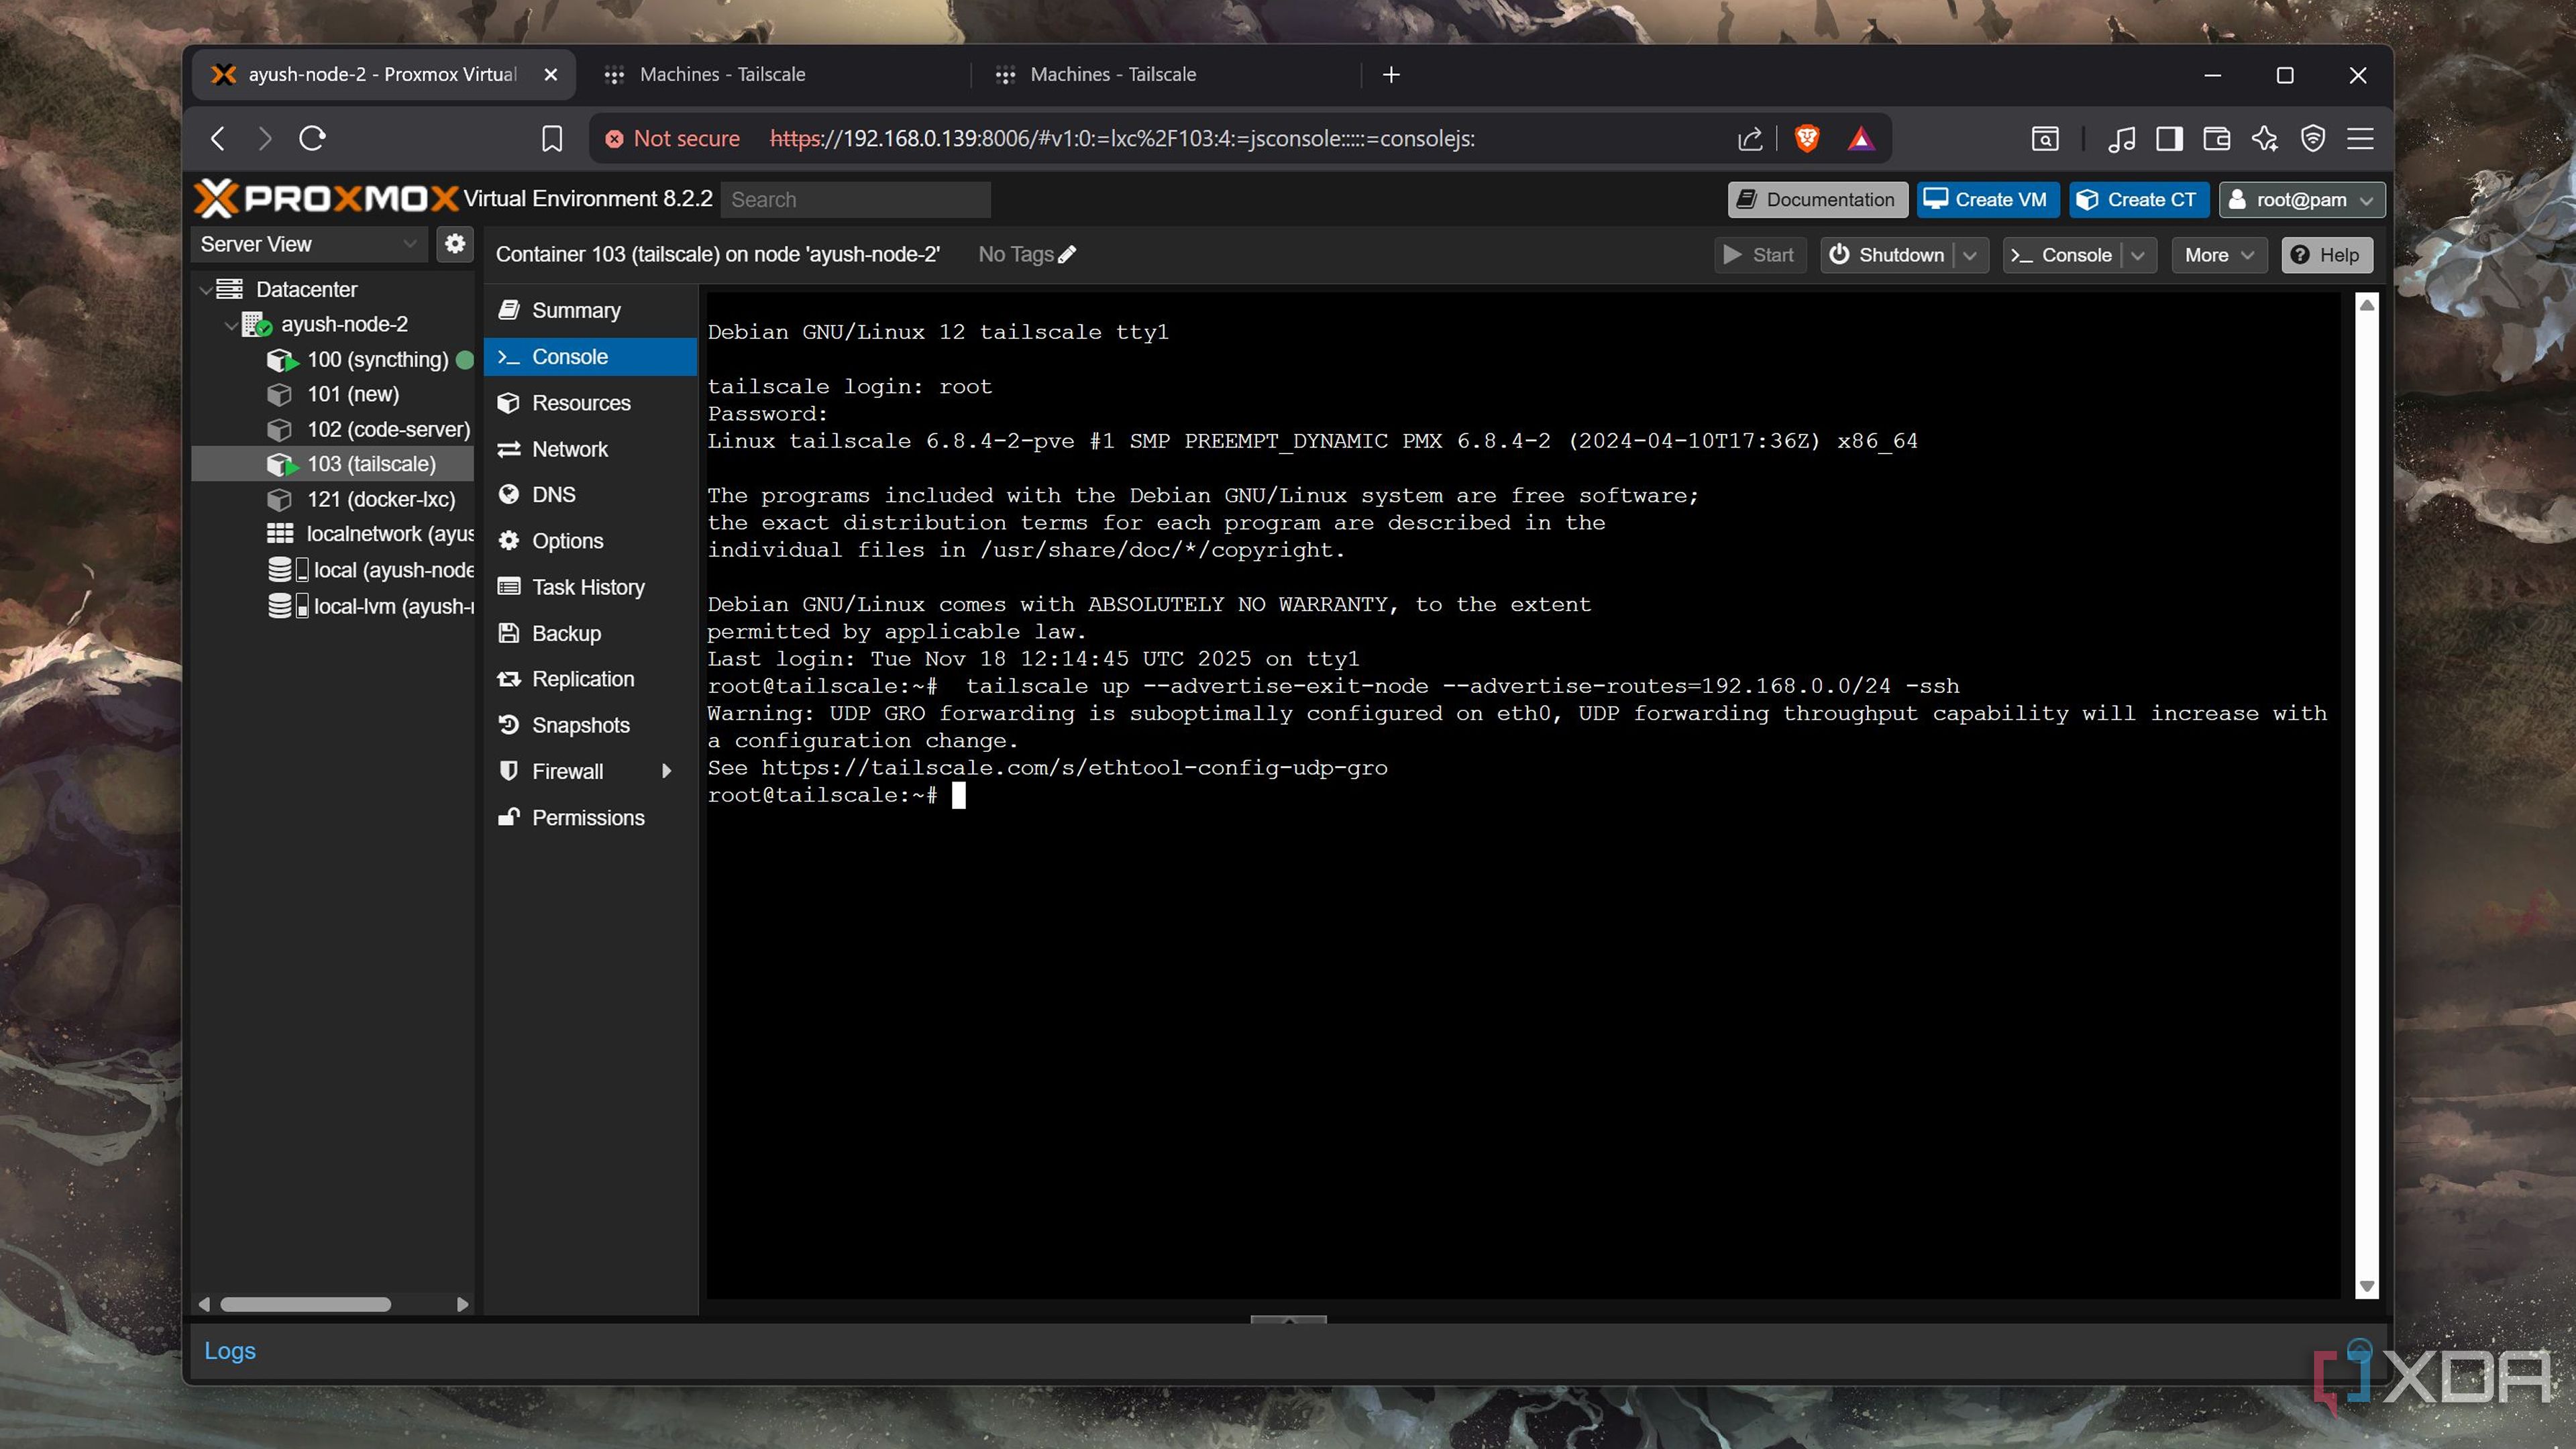The image size is (2576, 1449).
Task: Shut down the container
Action: [x=1887, y=255]
